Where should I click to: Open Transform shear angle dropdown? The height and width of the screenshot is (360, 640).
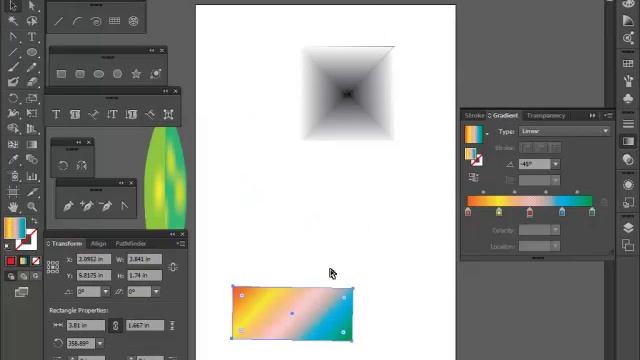pos(156,292)
